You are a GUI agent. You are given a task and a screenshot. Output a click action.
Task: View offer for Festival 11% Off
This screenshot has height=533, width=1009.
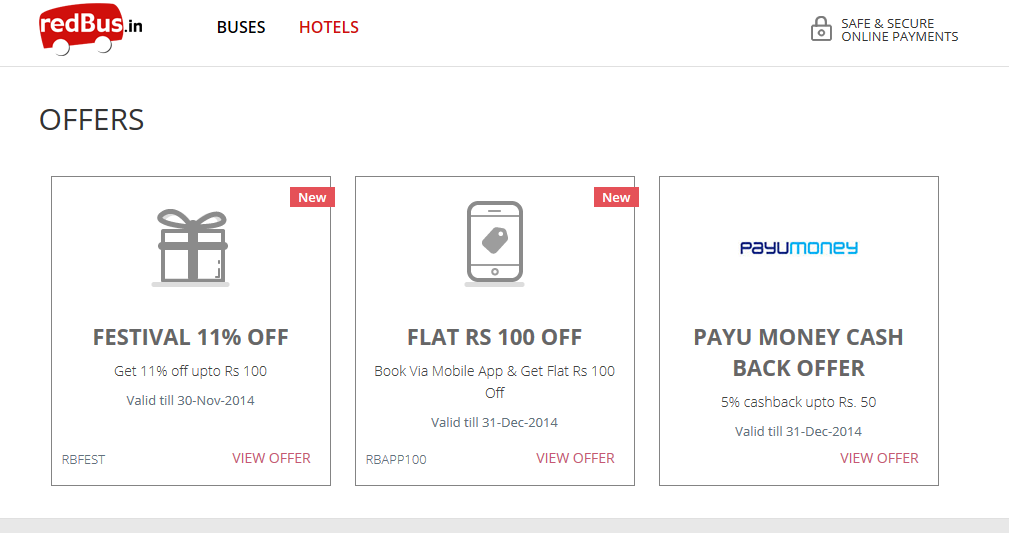click(x=271, y=458)
